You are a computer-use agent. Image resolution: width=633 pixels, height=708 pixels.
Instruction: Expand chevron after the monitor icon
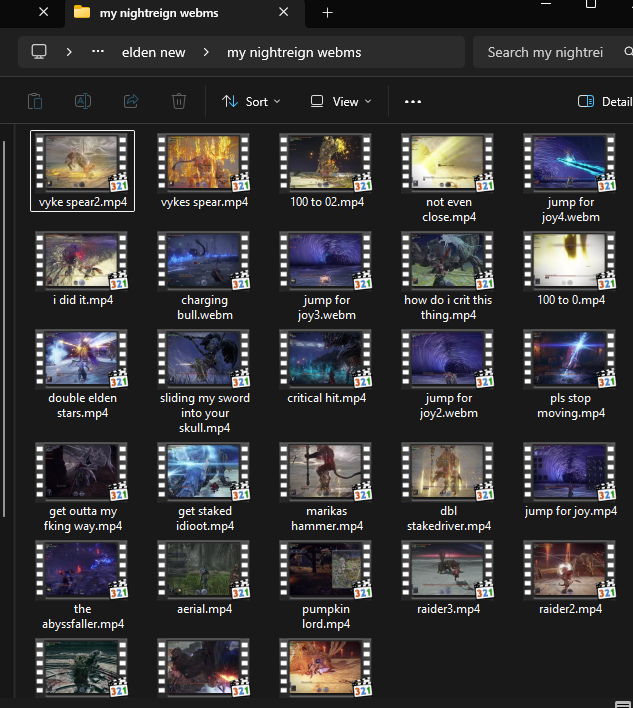tap(69, 52)
